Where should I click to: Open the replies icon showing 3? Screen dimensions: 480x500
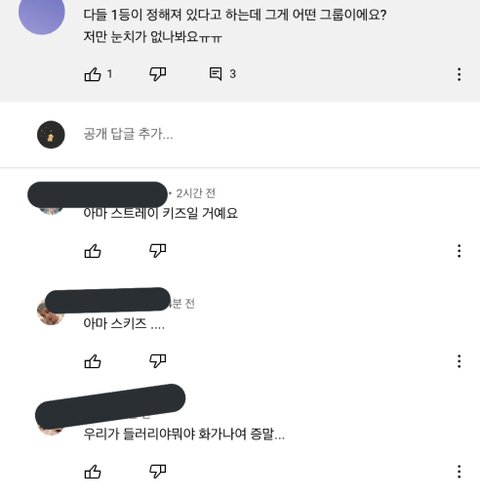click(215, 74)
